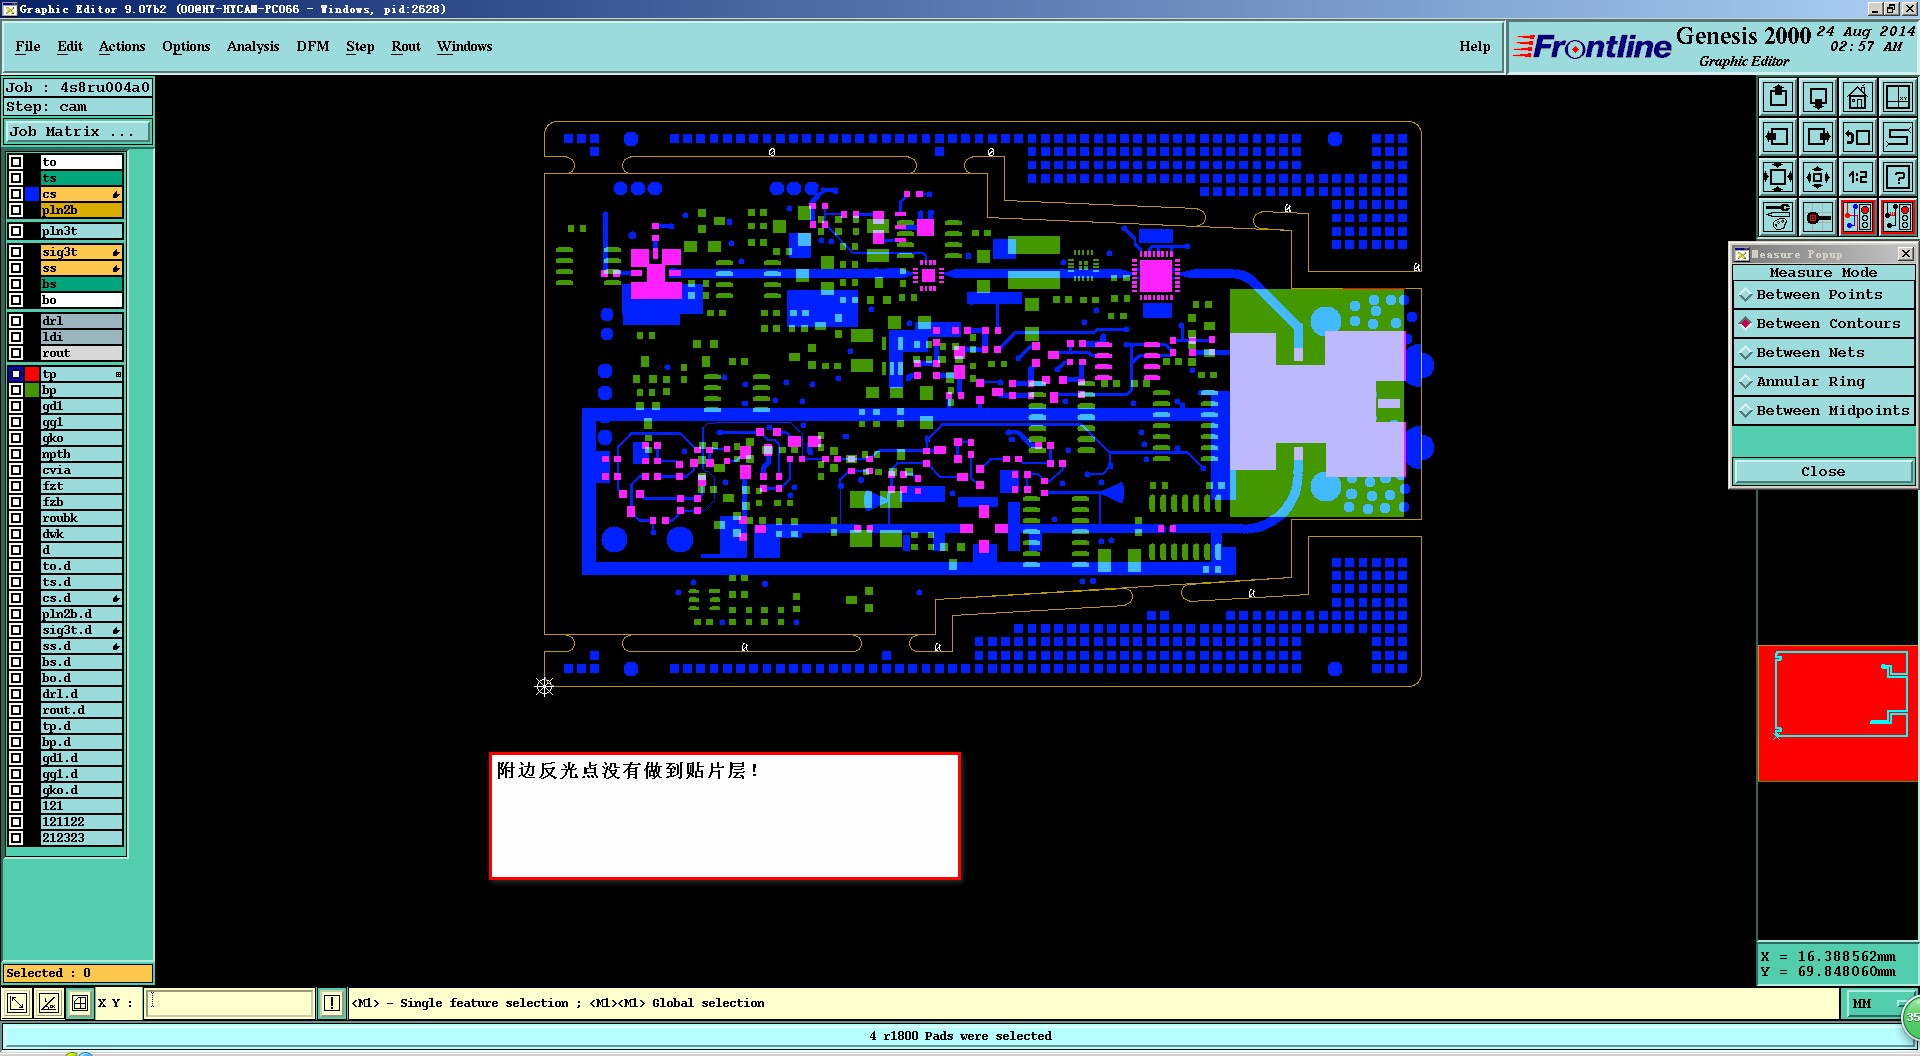Toggle checkbox for layer 'to'
Image resolution: width=1920 pixels, height=1056 pixels.
[x=16, y=162]
